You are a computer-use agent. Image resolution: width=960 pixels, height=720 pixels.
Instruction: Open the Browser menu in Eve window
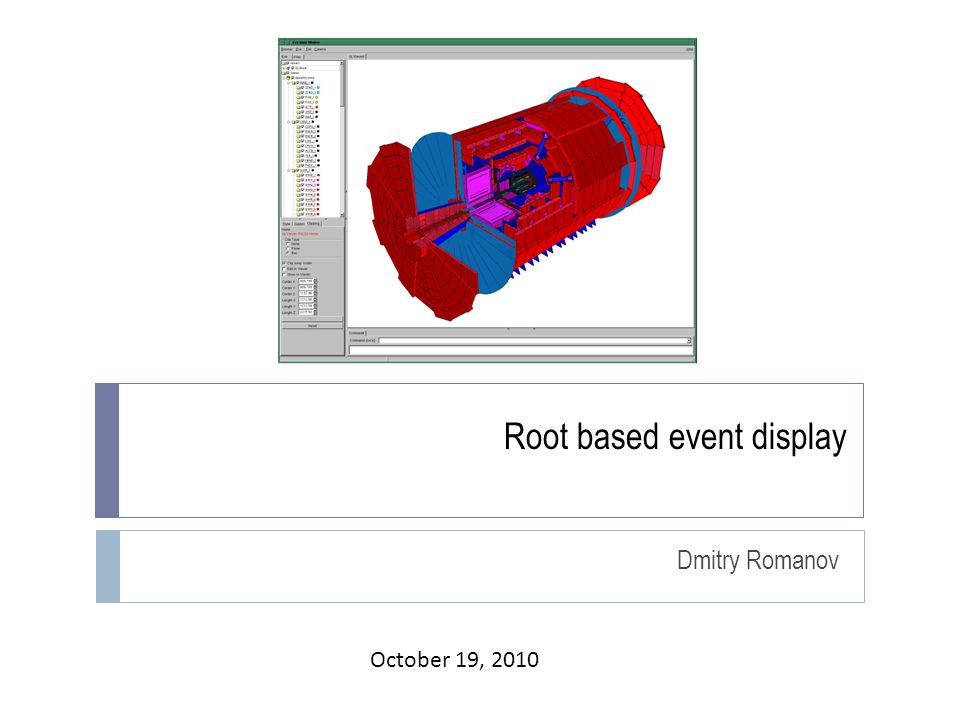pyautogui.click(x=287, y=49)
